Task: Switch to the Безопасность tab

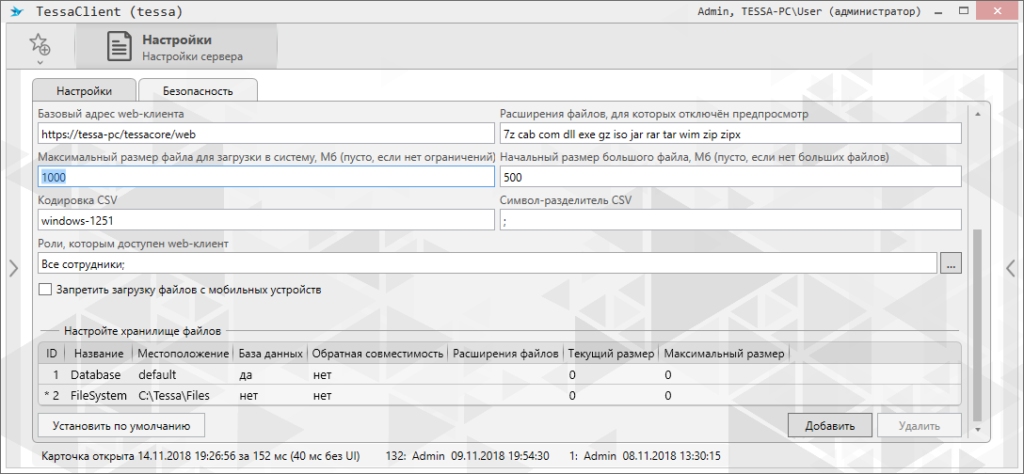Action: tap(198, 91)
